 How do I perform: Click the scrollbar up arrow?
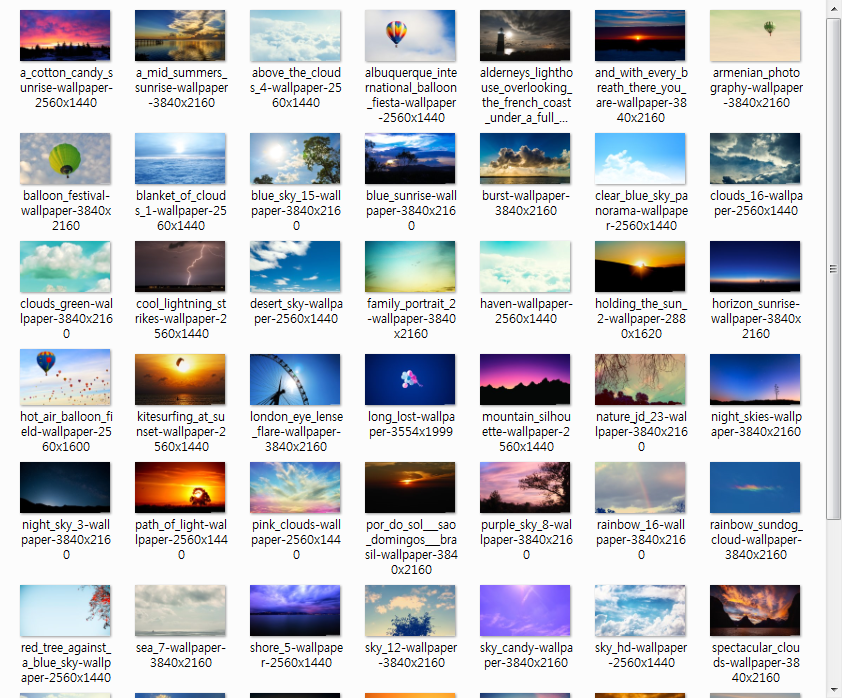(833, 8)
